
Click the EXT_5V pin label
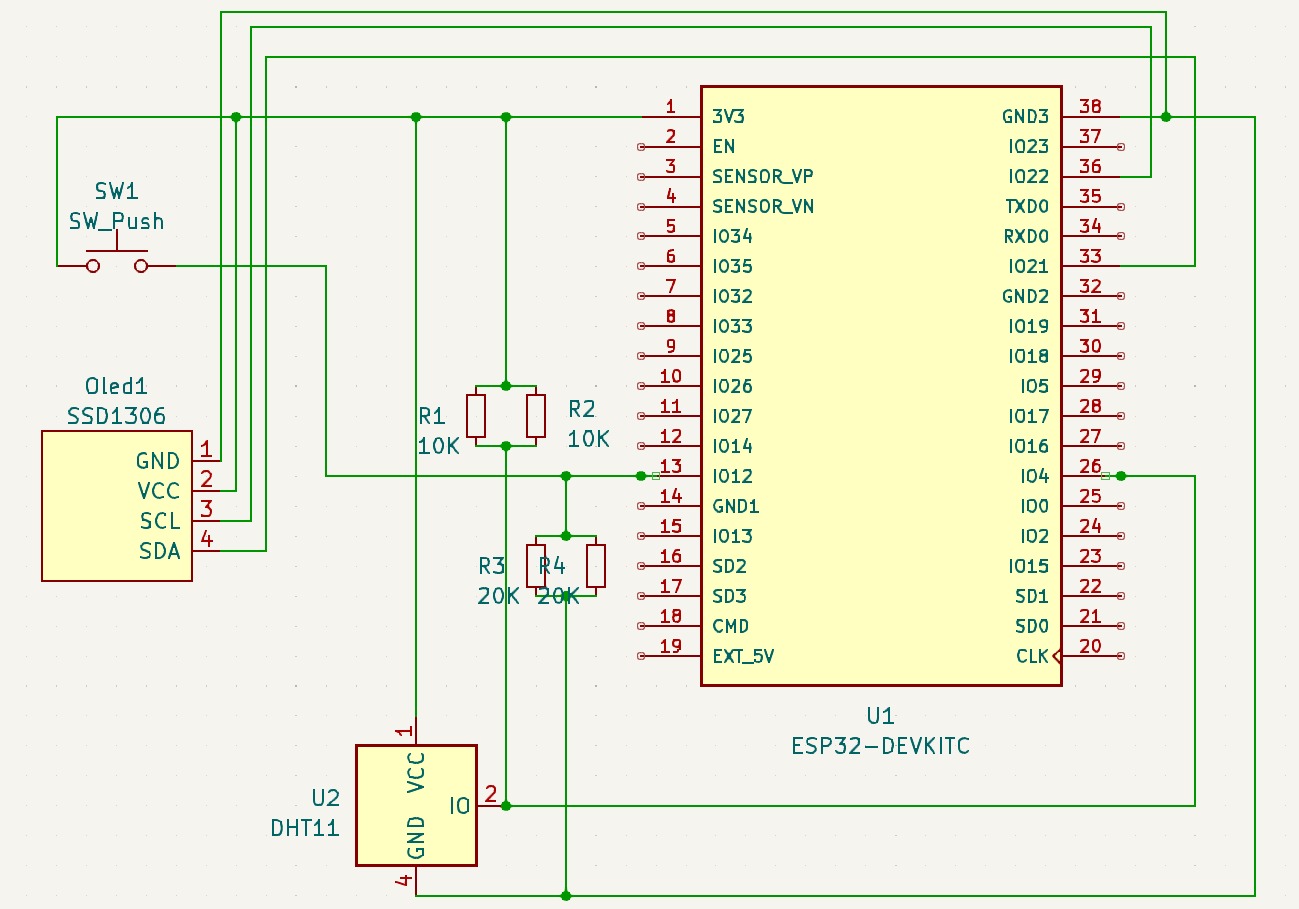point(743,656)
